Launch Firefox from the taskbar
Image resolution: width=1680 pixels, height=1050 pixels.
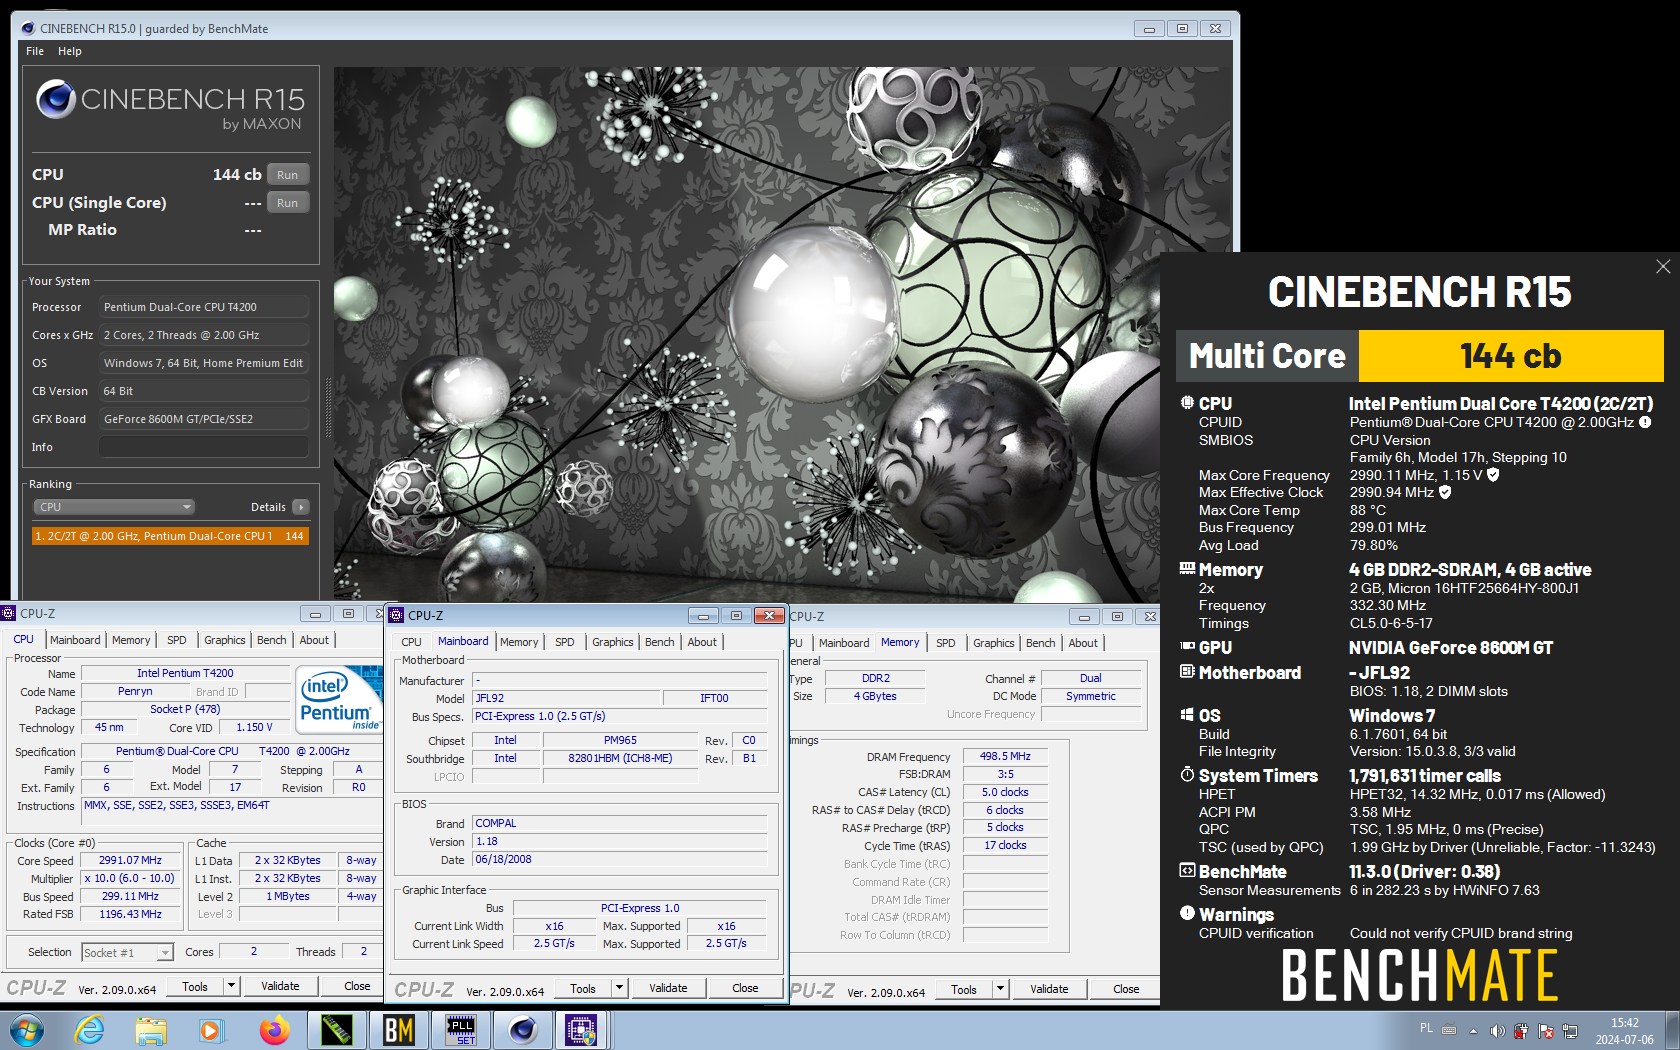(274, 1030)
